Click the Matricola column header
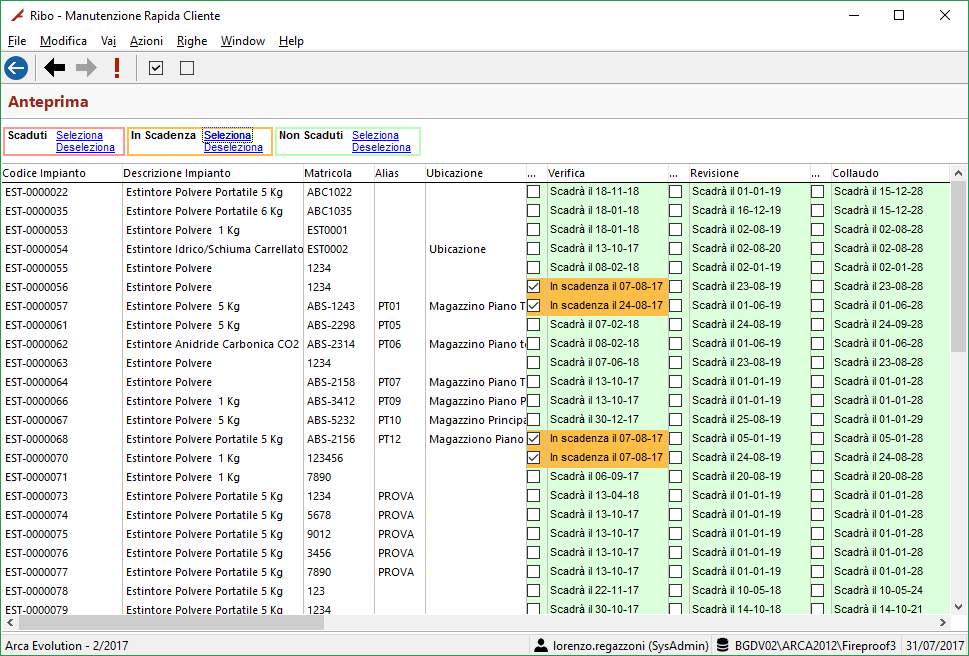Viewport: 969px width, 656px height. (338, 174)
